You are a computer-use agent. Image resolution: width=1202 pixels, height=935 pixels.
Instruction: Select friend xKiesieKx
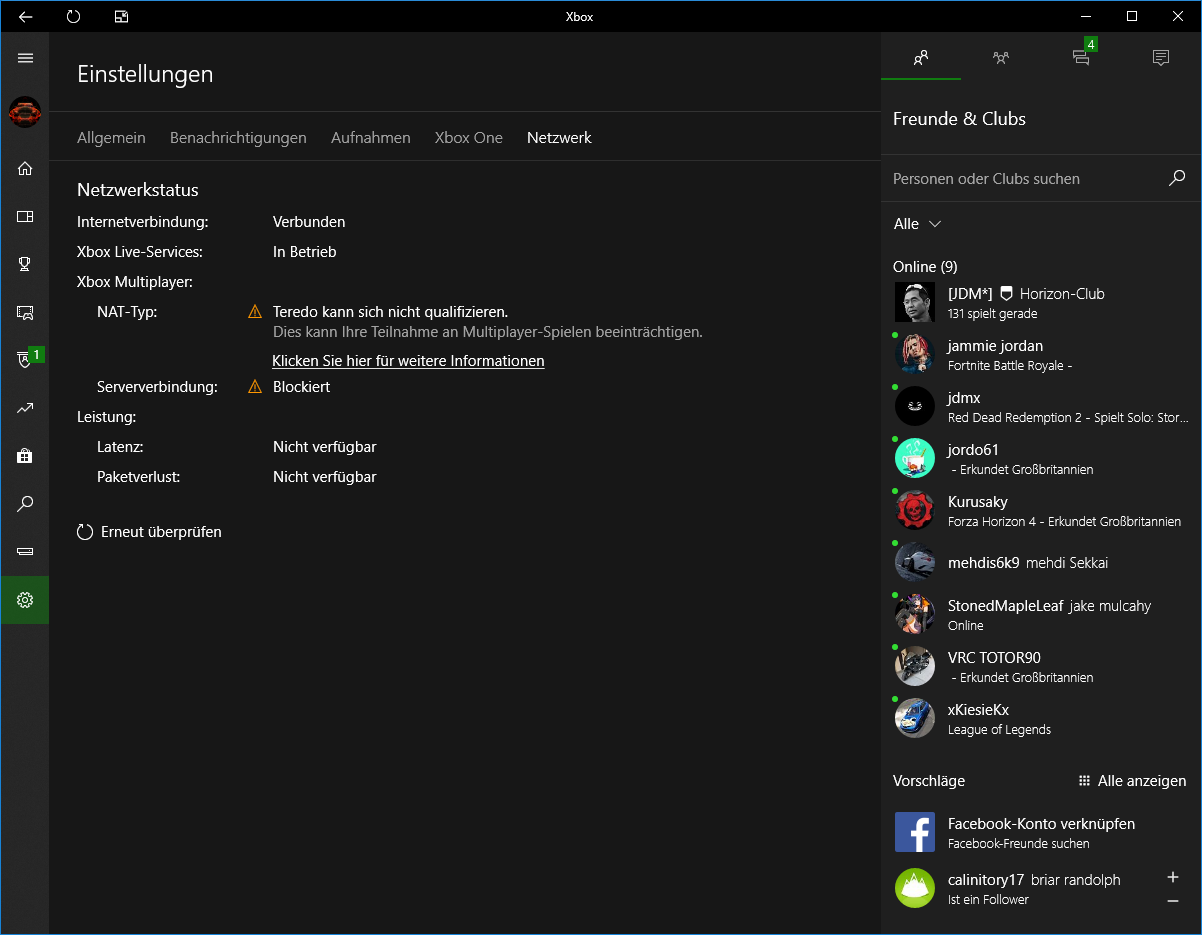[1041, 718]
